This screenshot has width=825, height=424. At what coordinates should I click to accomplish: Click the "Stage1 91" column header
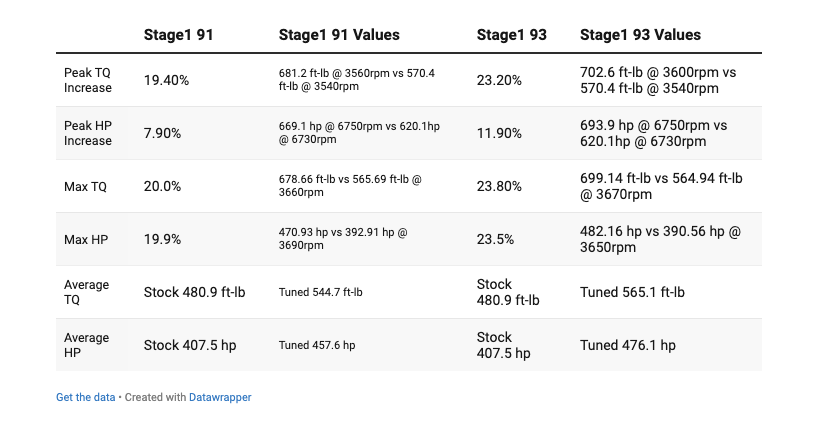[179, 35]
